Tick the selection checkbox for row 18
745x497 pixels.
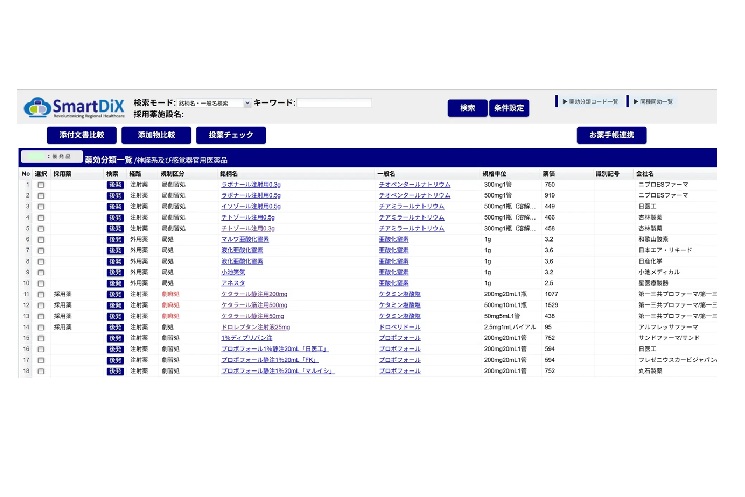coord(41,371)
